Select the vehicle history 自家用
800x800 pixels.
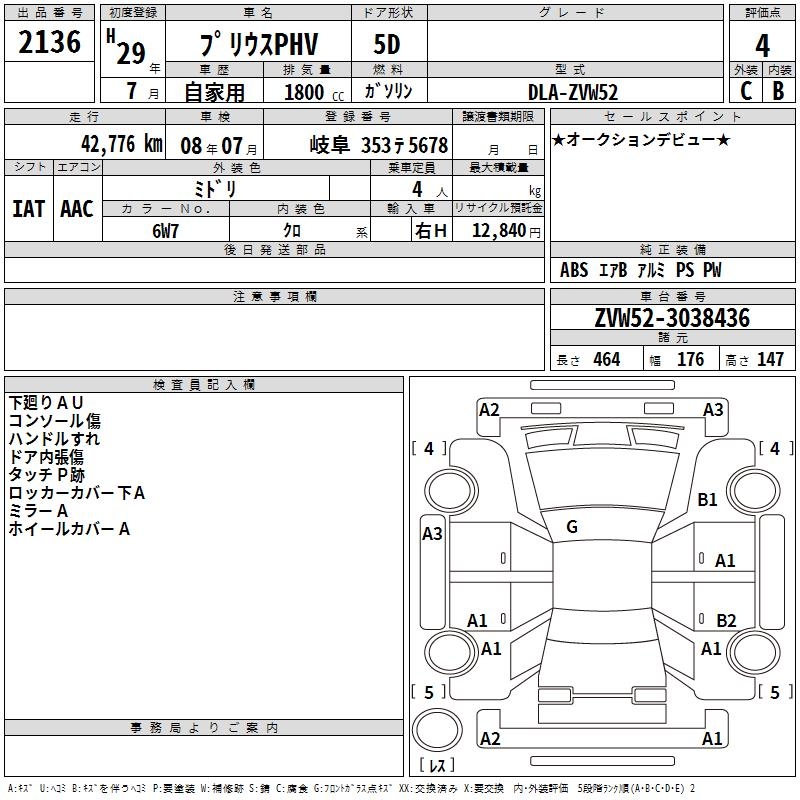tap(214, 92)
